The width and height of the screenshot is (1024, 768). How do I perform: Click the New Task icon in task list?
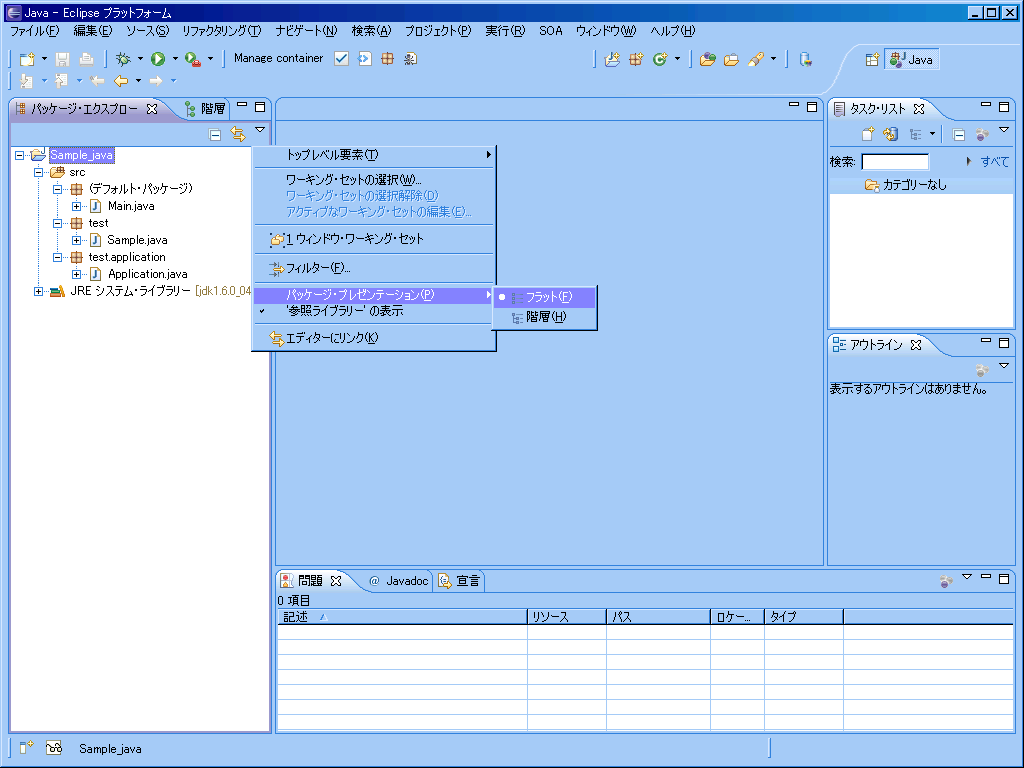868,134
